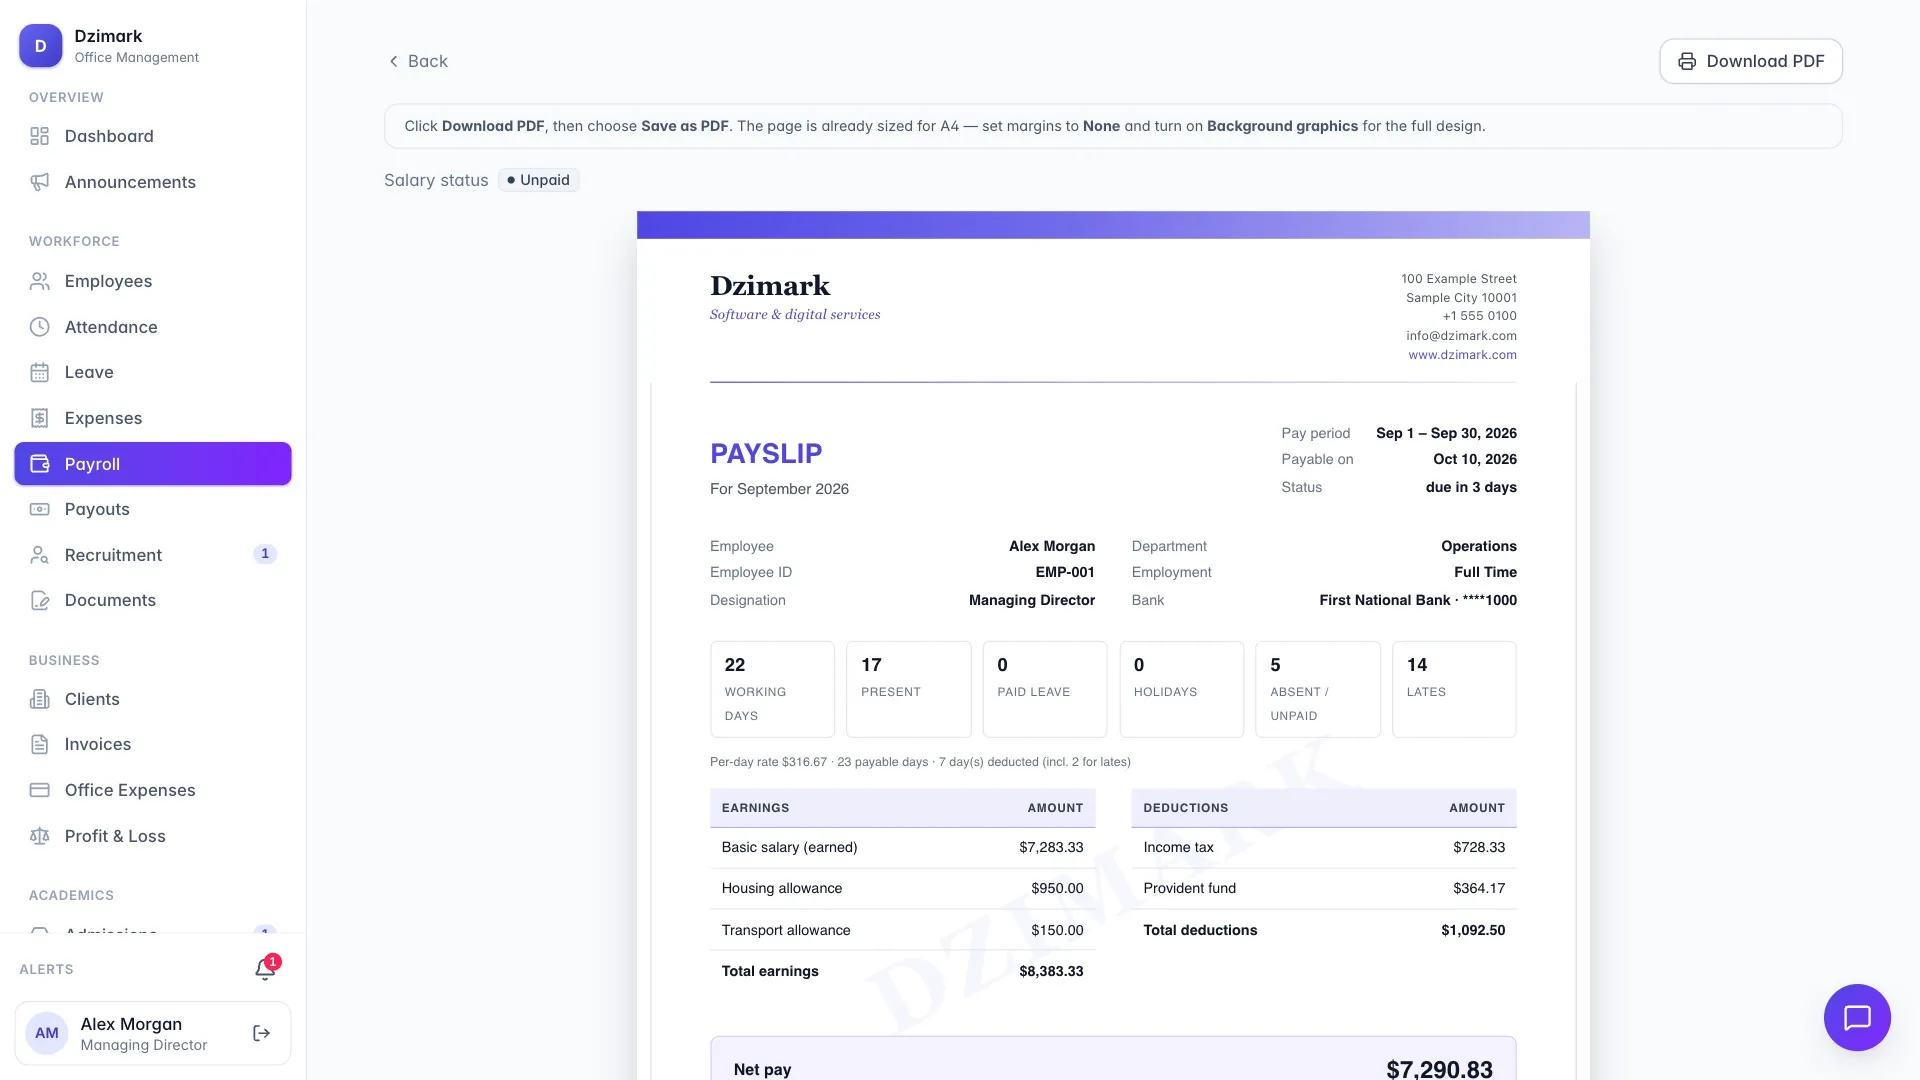Click the 14 Lates stat card
The image size is (1920, 1080).
coord(1454,689)
